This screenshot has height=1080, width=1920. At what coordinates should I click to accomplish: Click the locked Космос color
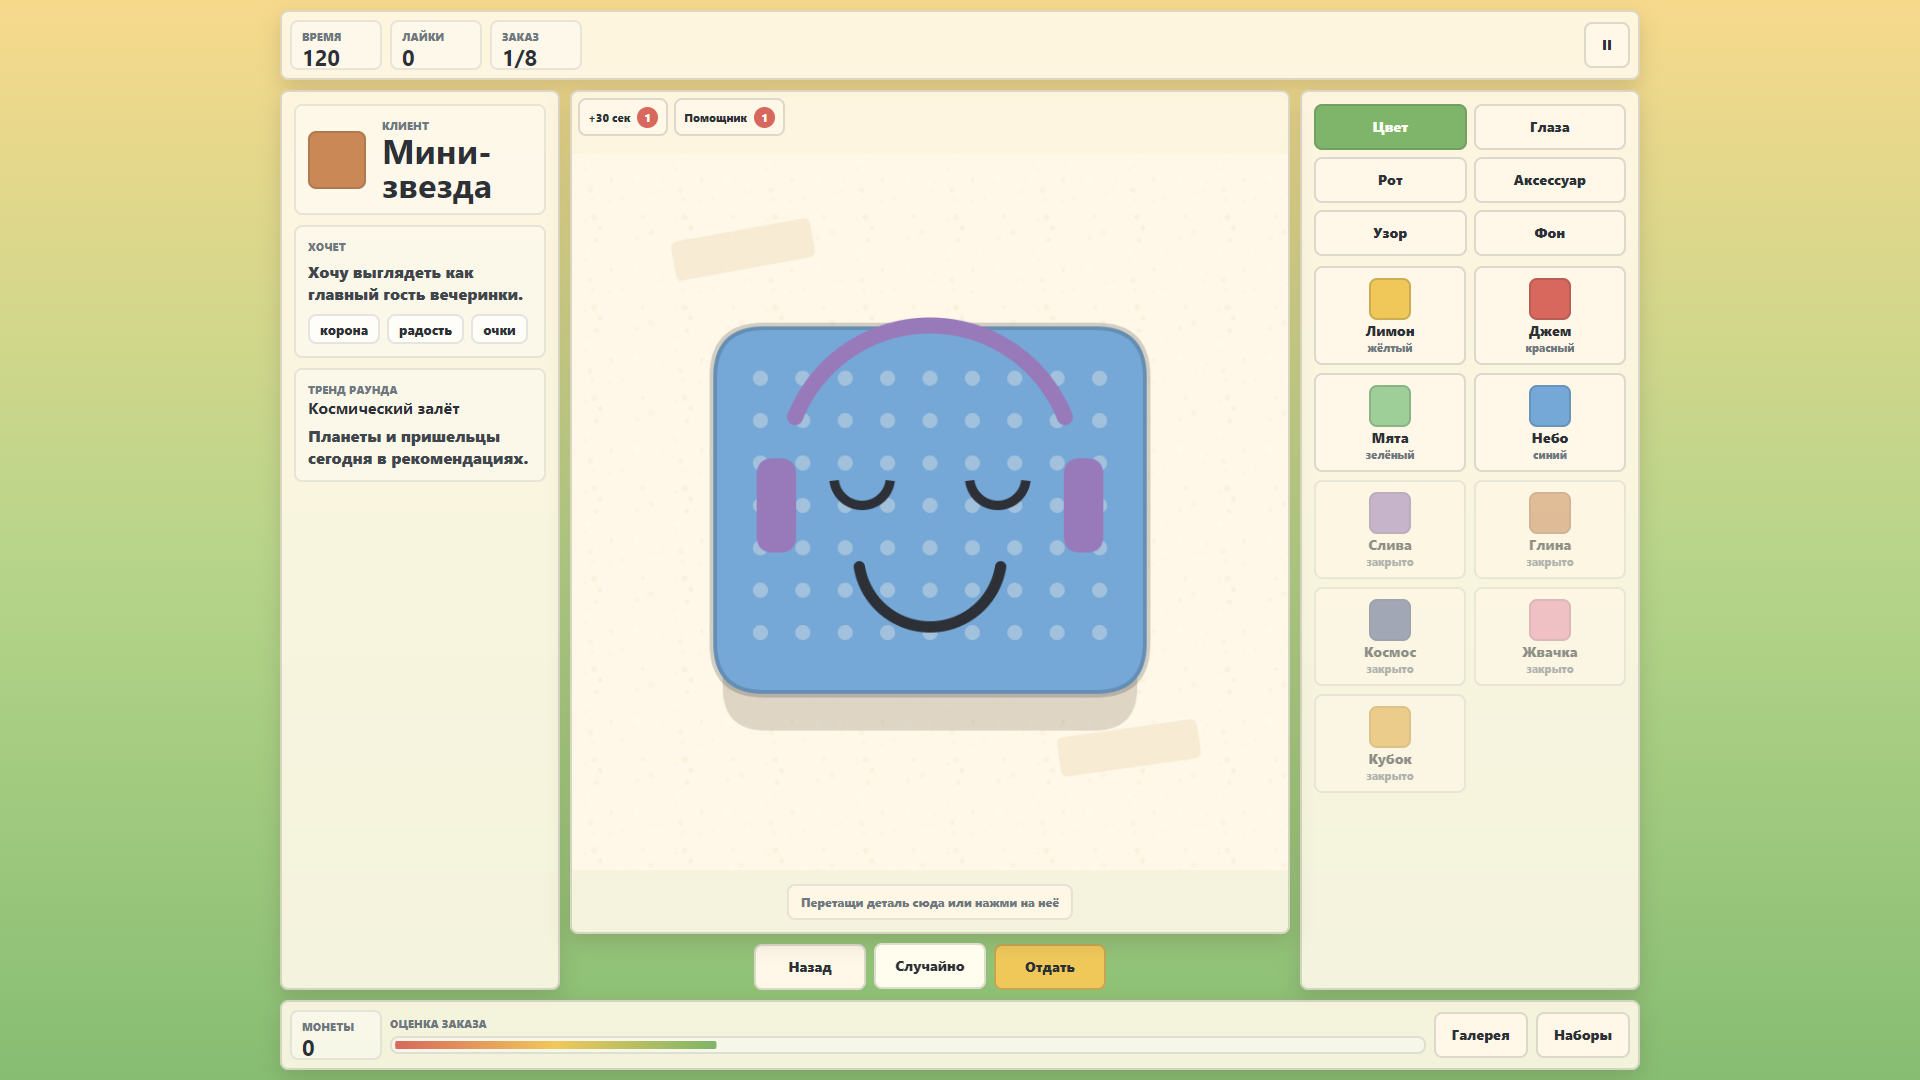pyautogui.click(x=1390, y=636)
